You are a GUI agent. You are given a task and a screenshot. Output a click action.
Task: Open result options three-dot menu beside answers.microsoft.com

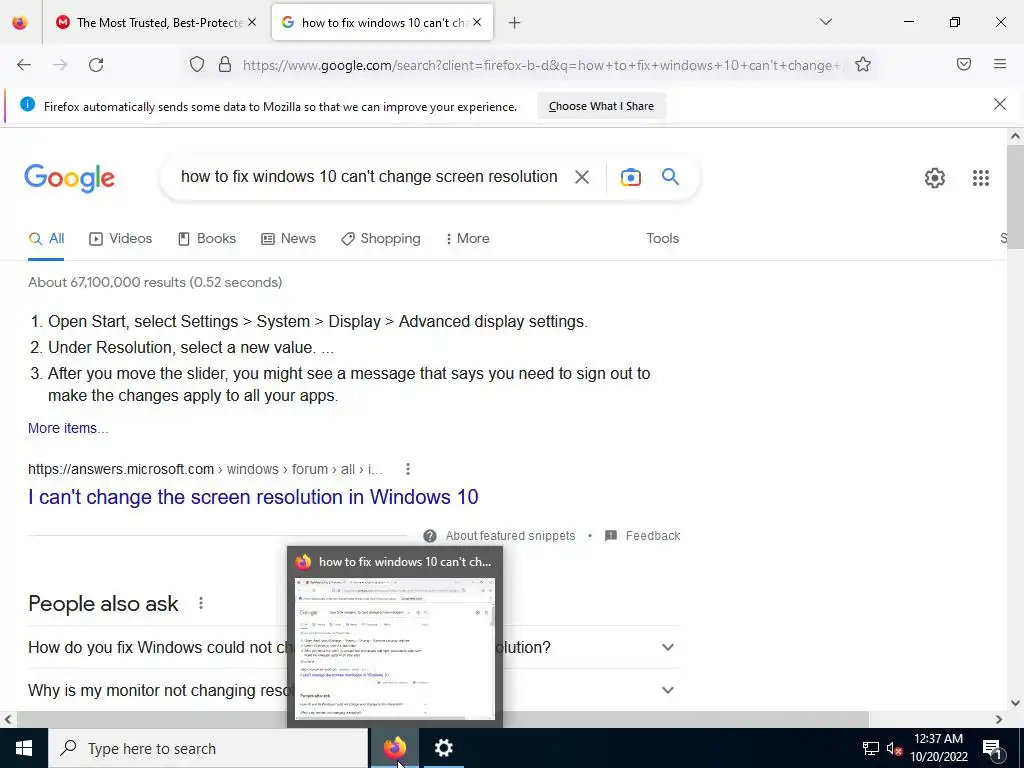(x=408, y=469)
